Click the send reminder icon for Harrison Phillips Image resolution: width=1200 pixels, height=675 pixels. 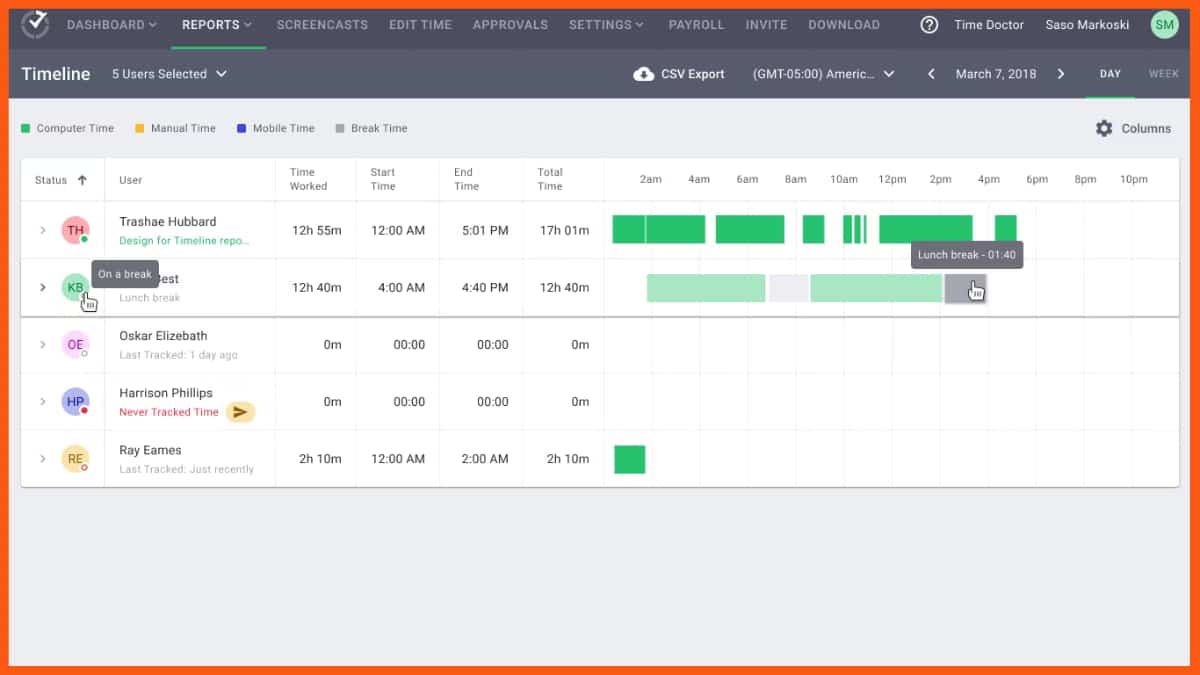(240, 411)
